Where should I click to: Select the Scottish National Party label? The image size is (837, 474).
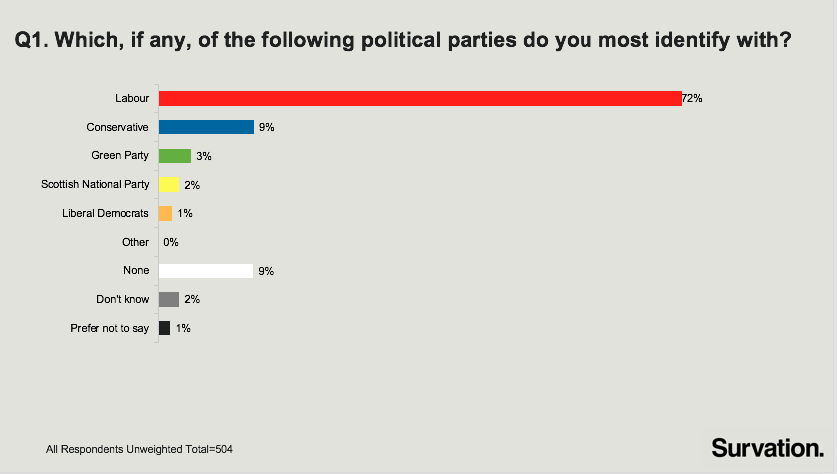[95, 184]
